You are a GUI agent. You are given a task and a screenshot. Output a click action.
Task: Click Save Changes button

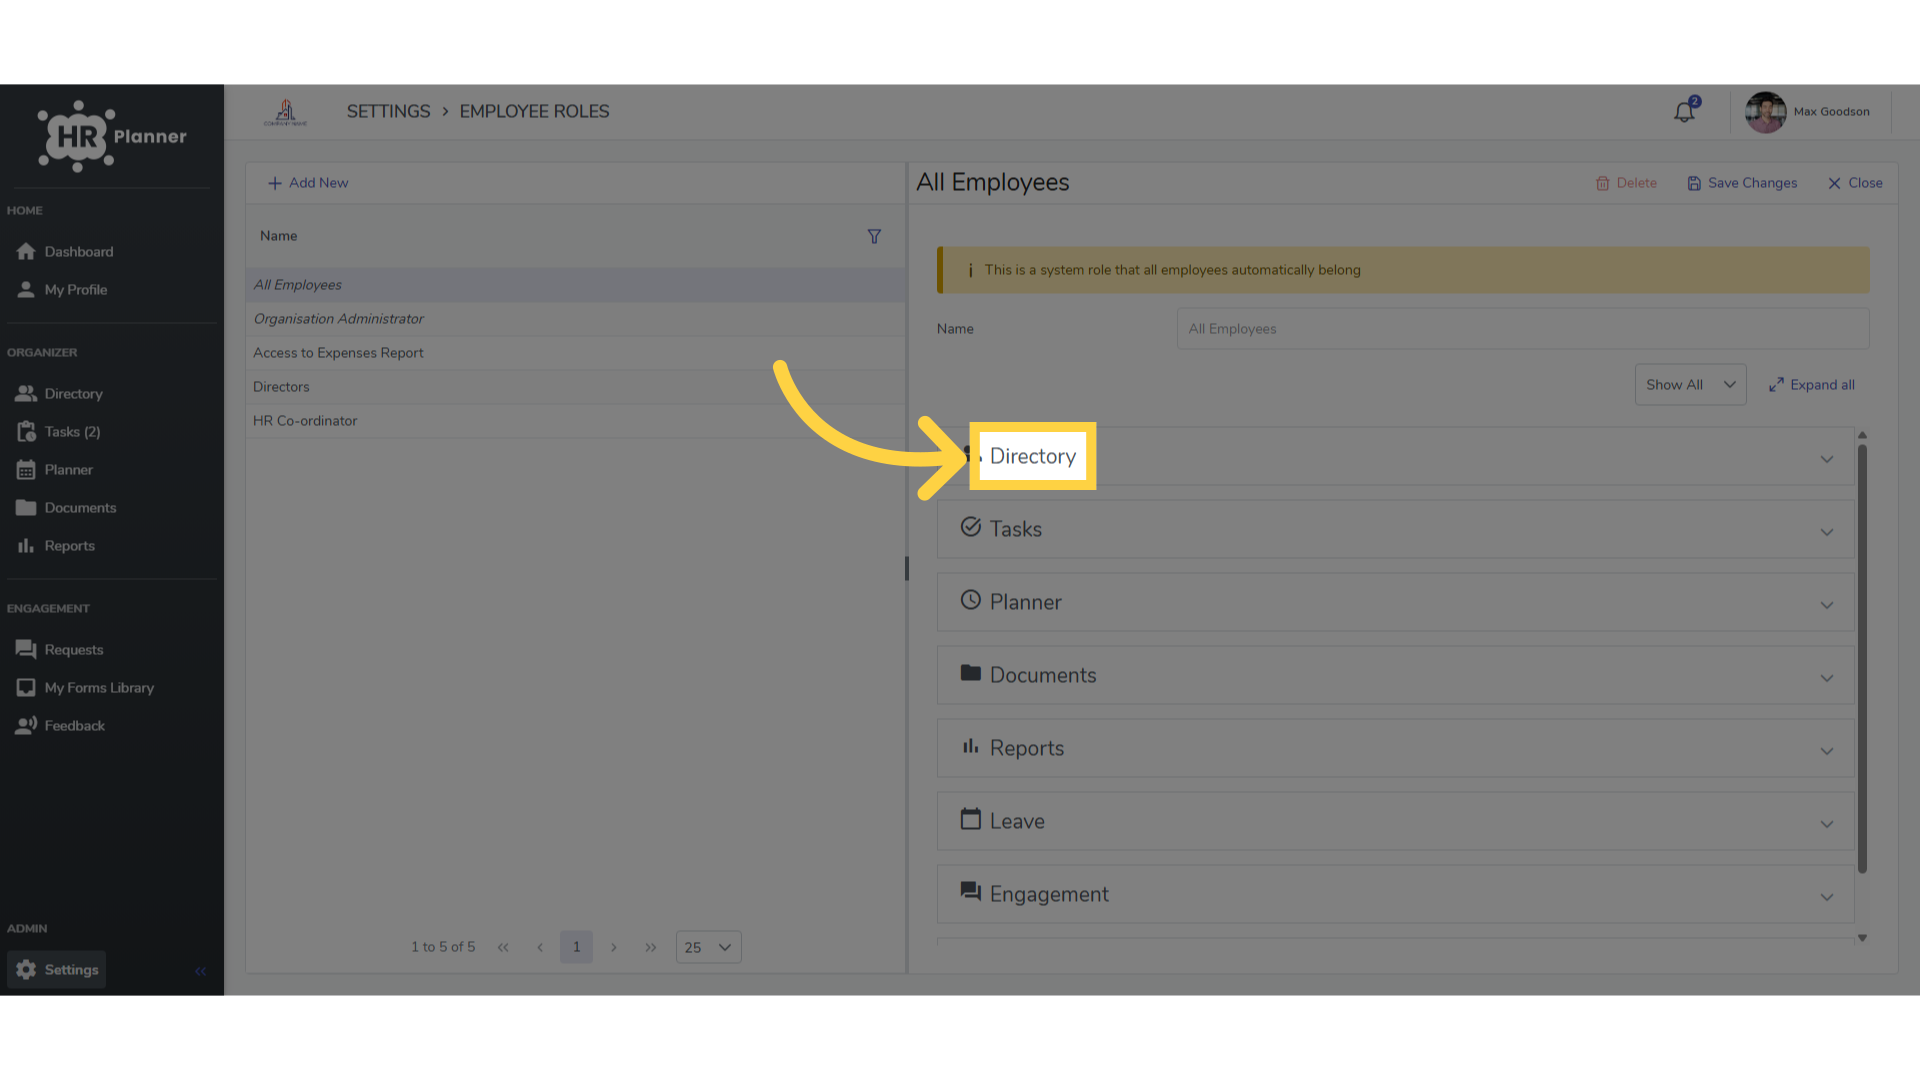(1742, 183)
